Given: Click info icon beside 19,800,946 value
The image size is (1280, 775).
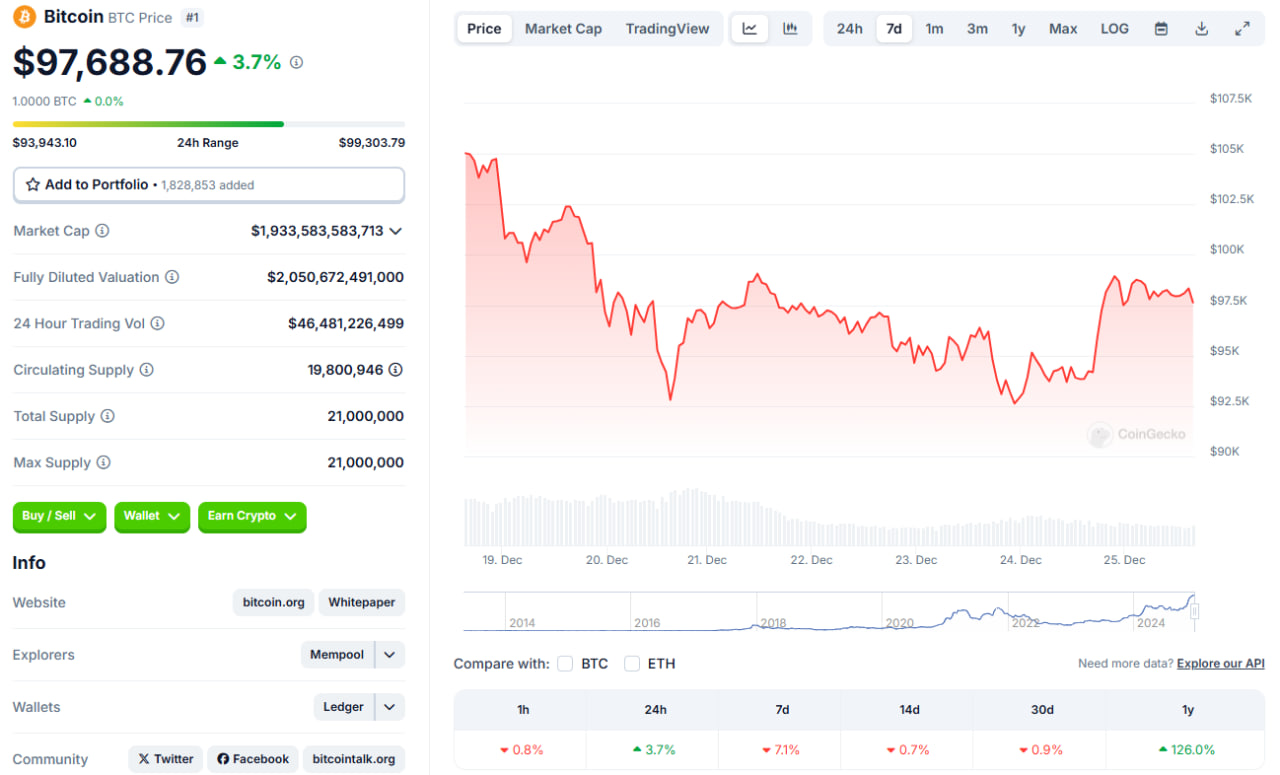Looking at the screenshot, I should tap(396, 370).
